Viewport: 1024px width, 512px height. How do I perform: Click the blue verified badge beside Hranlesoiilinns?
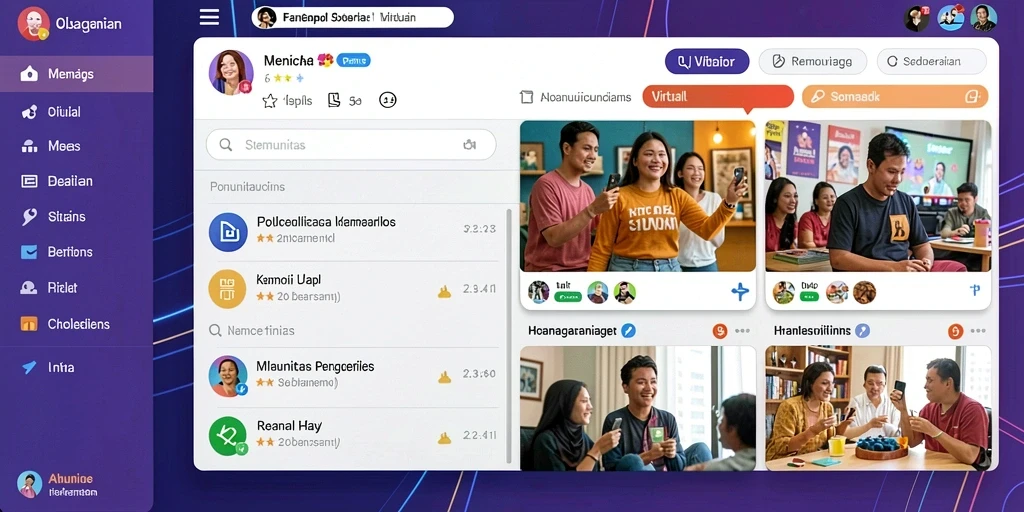[863, 330]
